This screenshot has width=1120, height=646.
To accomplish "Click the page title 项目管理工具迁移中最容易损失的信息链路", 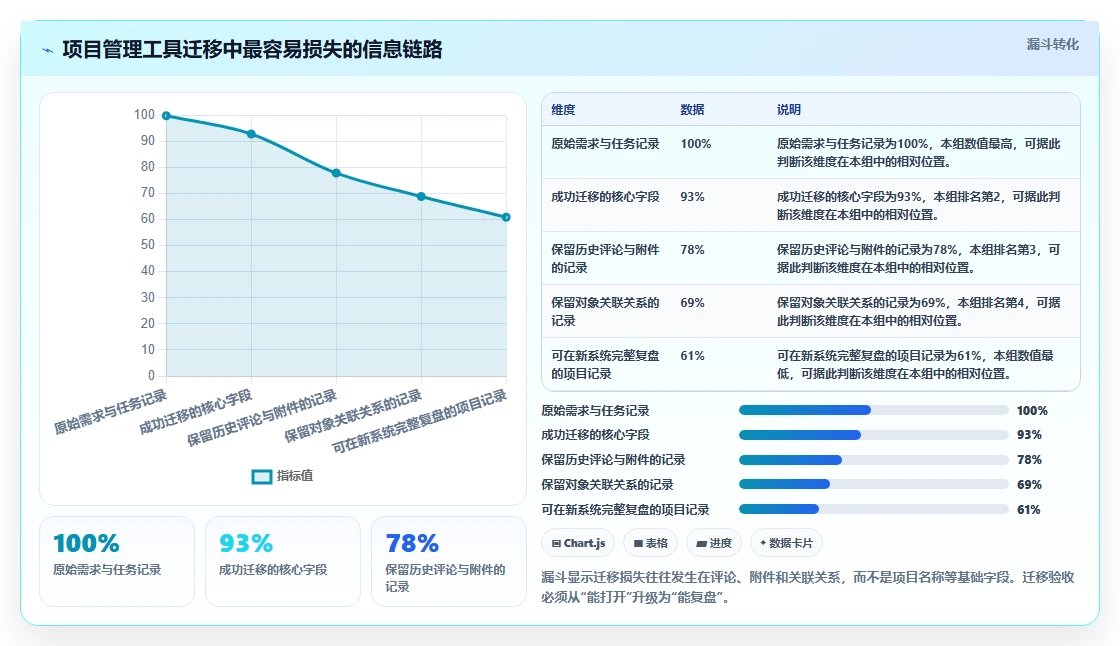I will [x=252, y=50].
